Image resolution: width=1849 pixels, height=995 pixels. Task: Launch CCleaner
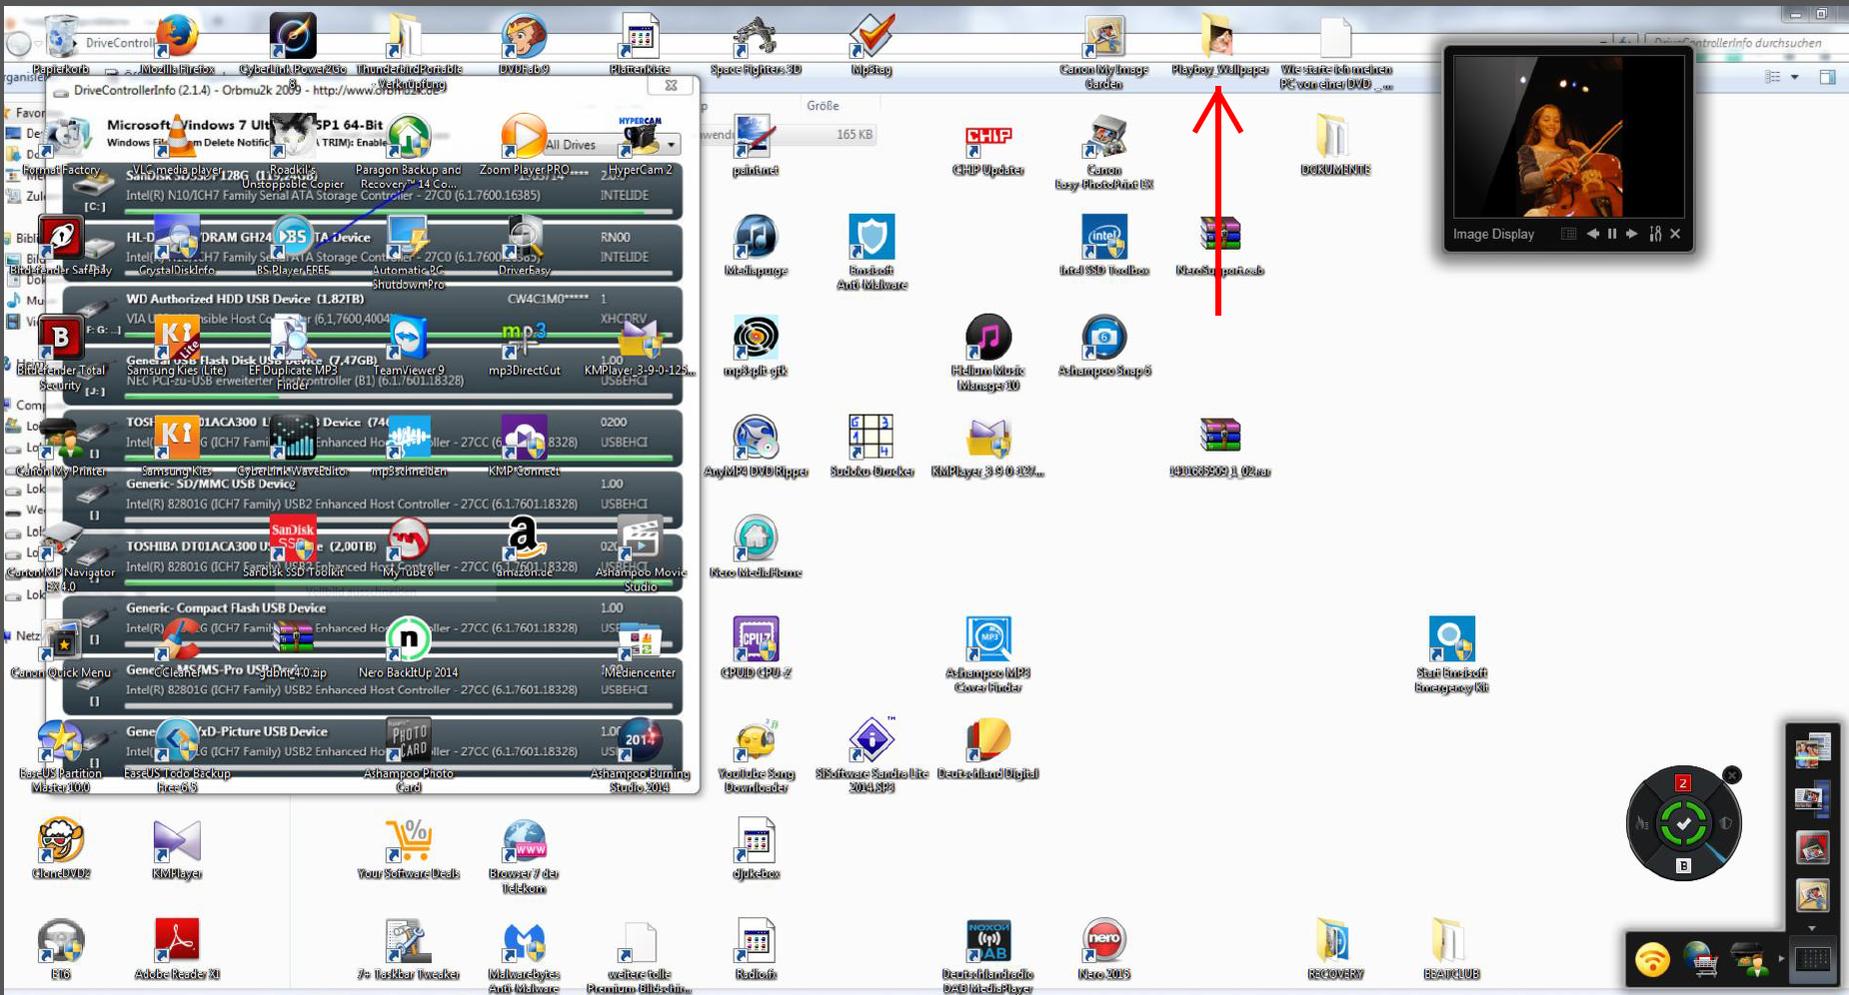point(177,647)
